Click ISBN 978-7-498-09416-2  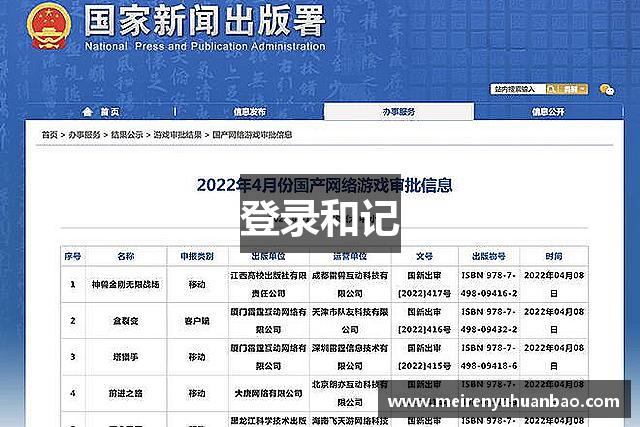tap(489, 285)
